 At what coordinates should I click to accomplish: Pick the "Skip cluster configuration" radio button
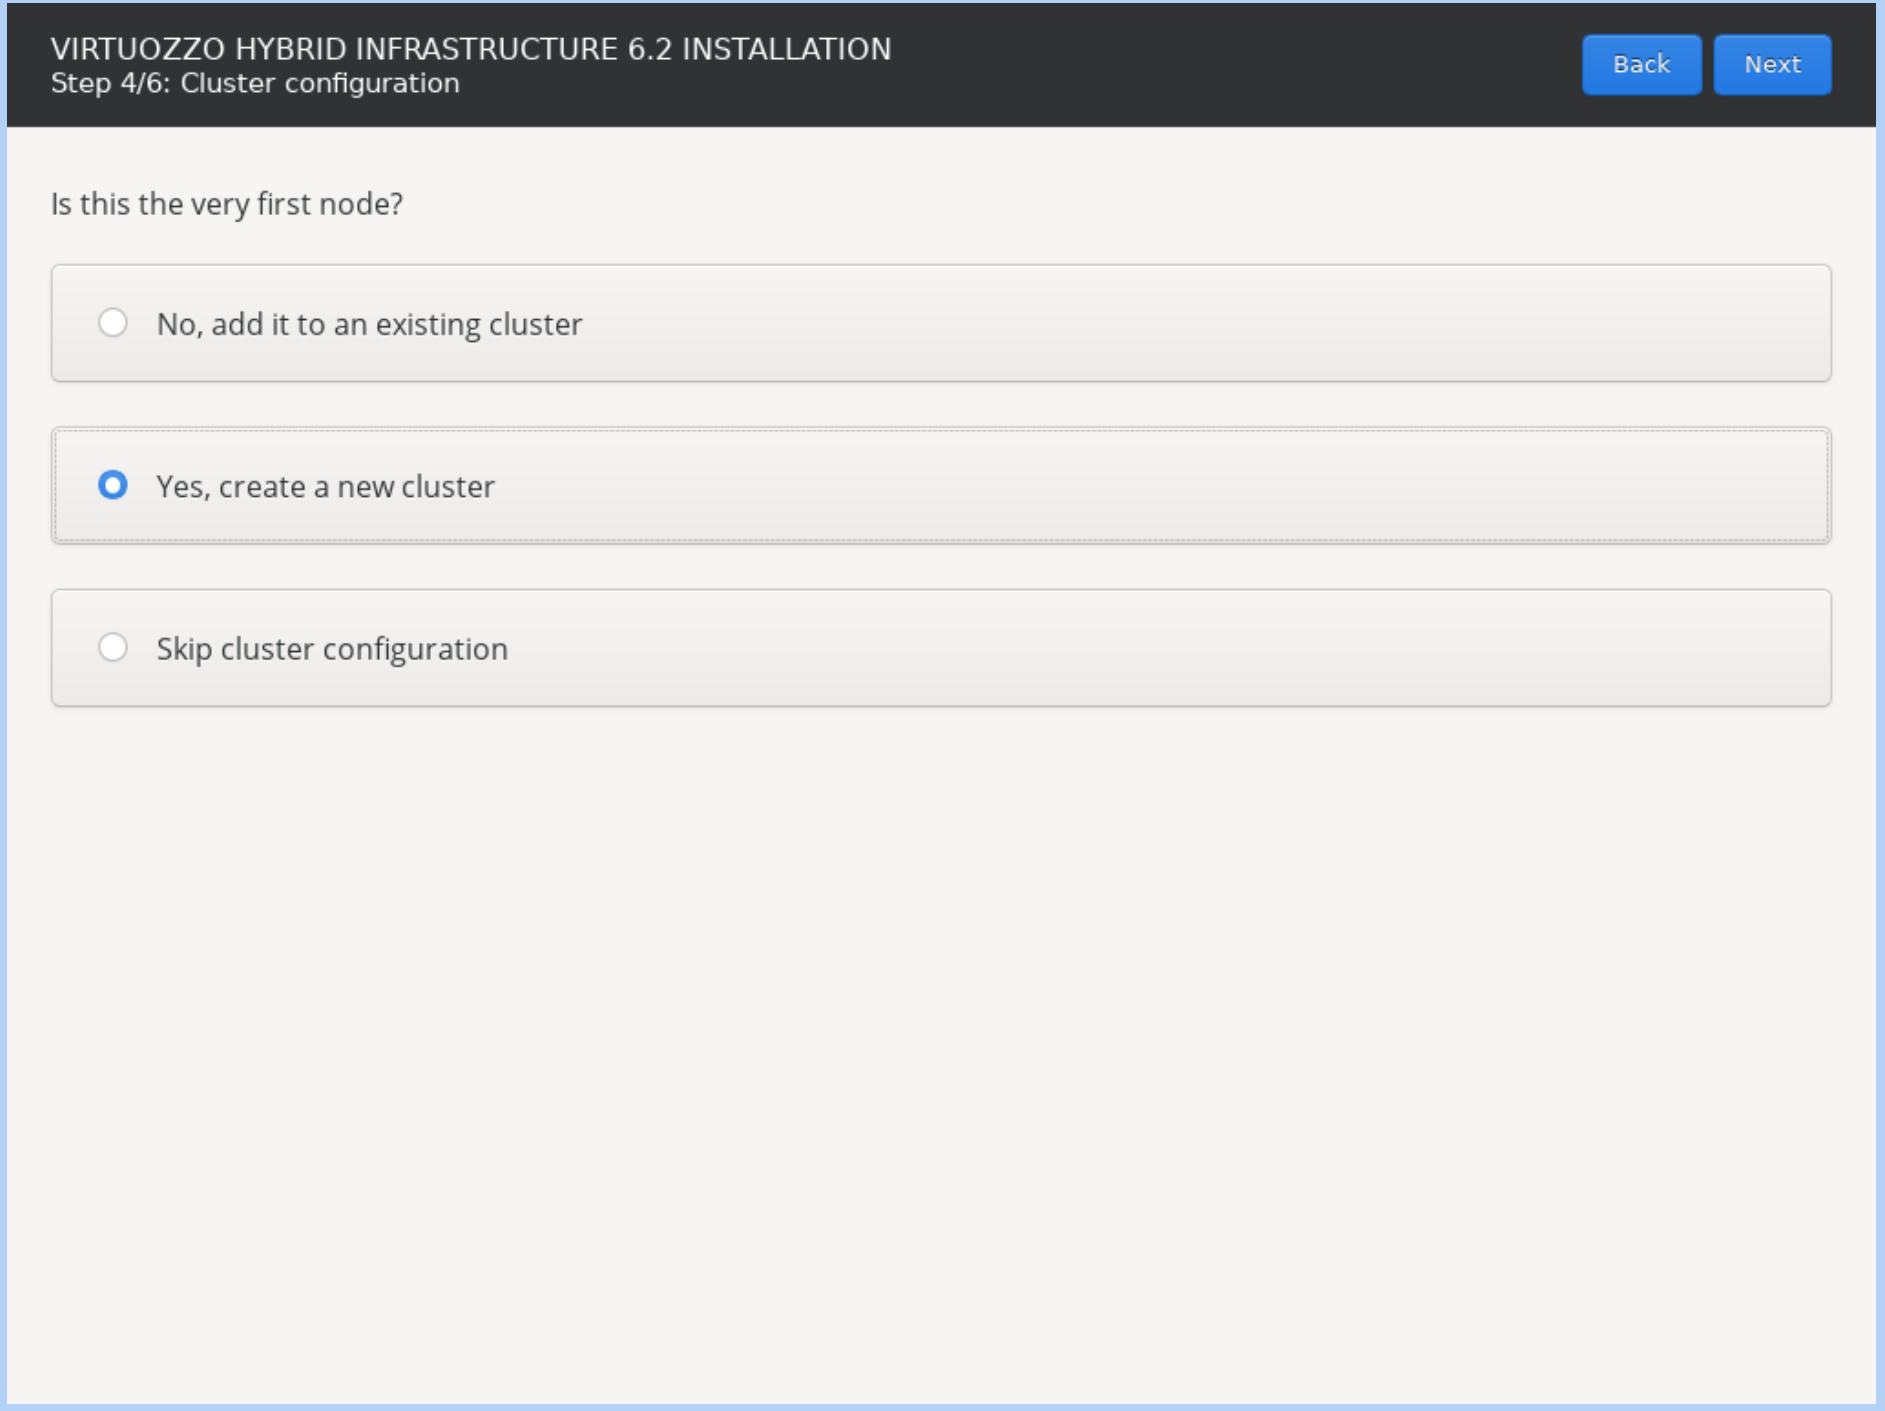113,647
